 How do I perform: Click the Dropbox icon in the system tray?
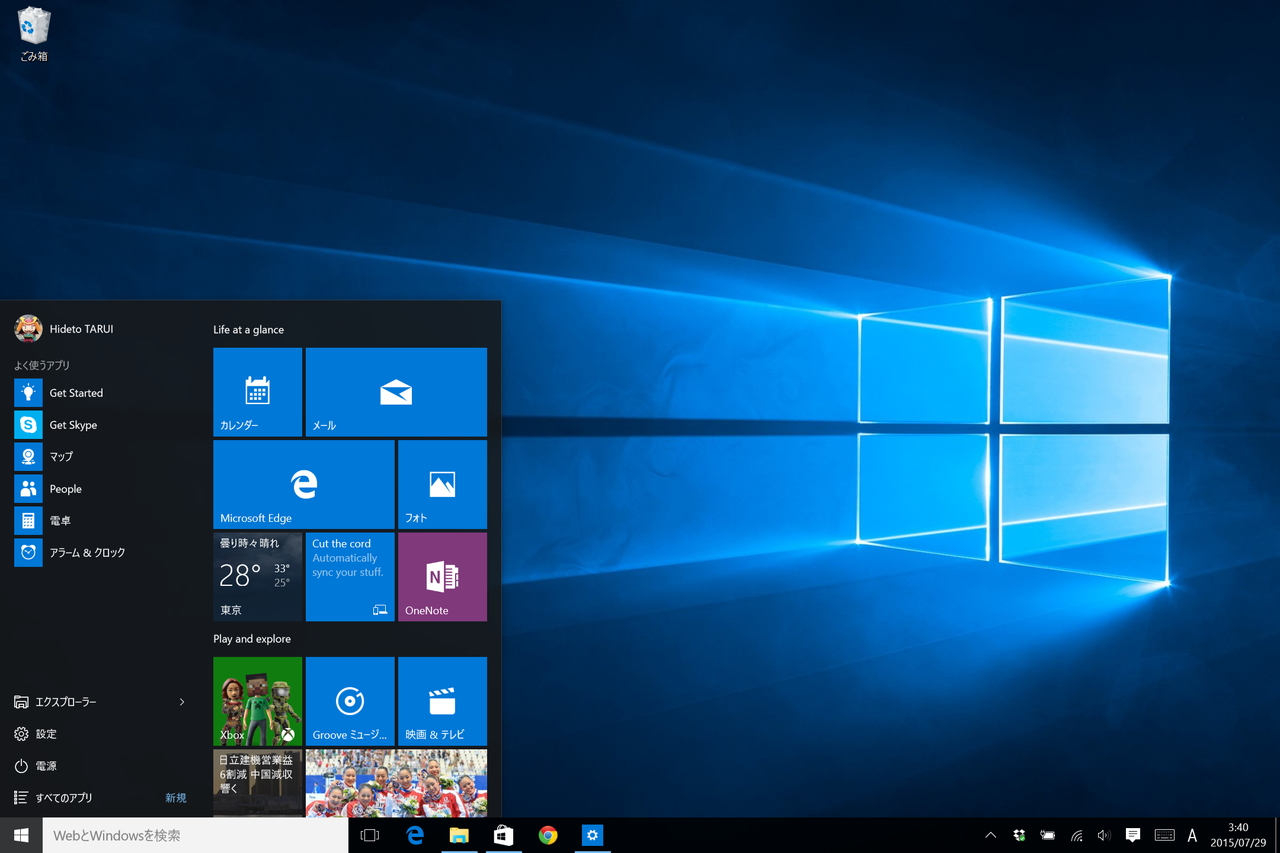(1019, 835)
